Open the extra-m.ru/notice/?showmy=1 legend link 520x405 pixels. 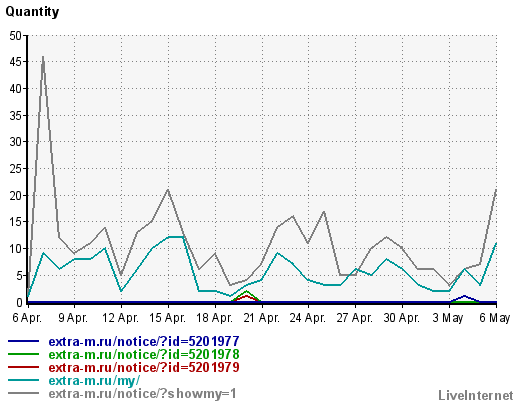(x=143, y=394)
